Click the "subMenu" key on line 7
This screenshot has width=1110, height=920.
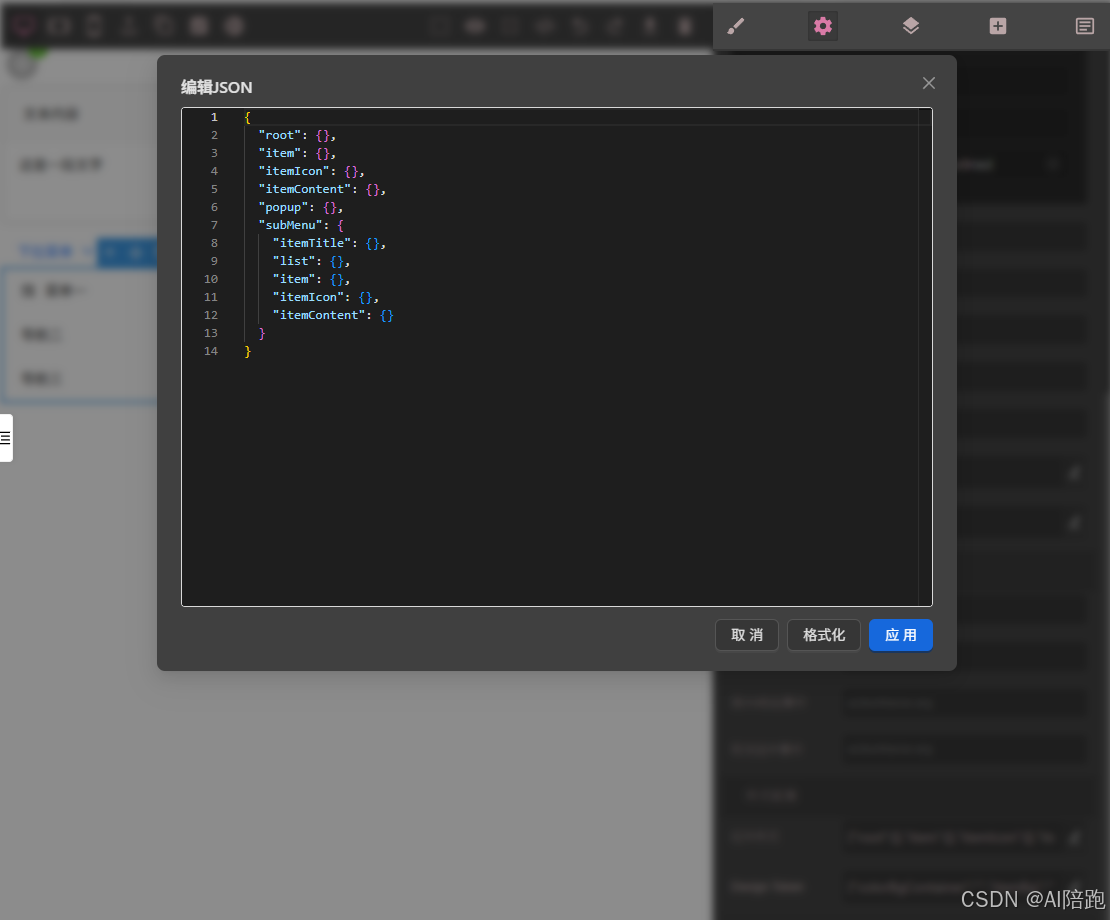[290, 225]
